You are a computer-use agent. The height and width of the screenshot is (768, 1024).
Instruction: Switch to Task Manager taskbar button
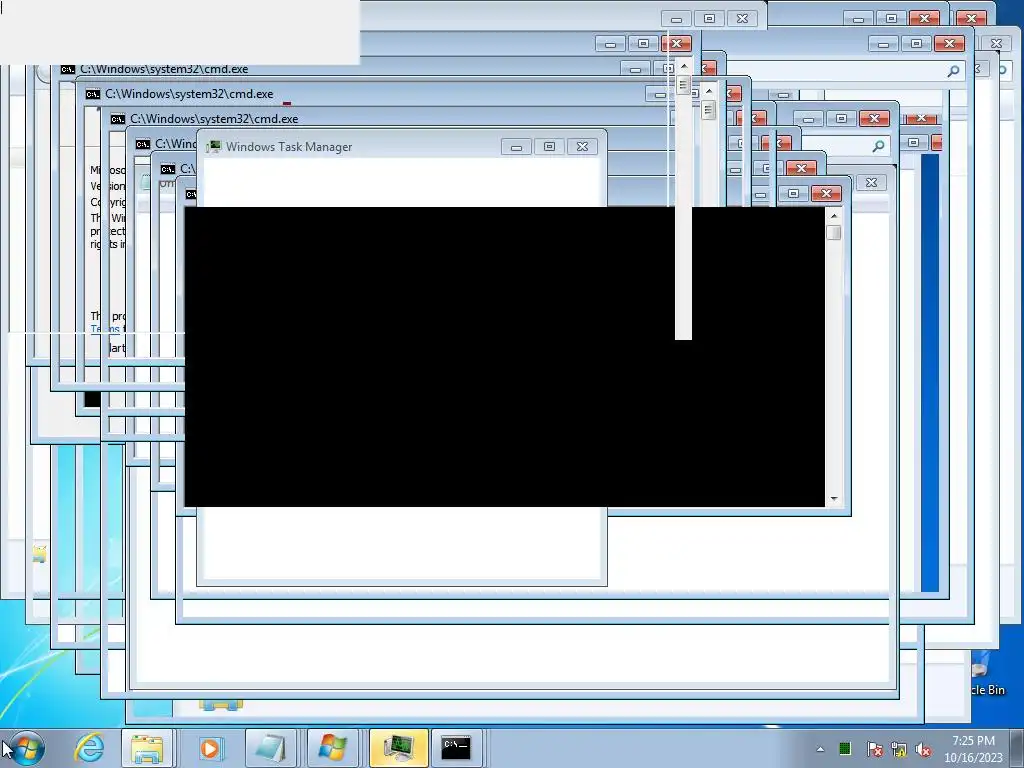(398, 748)
